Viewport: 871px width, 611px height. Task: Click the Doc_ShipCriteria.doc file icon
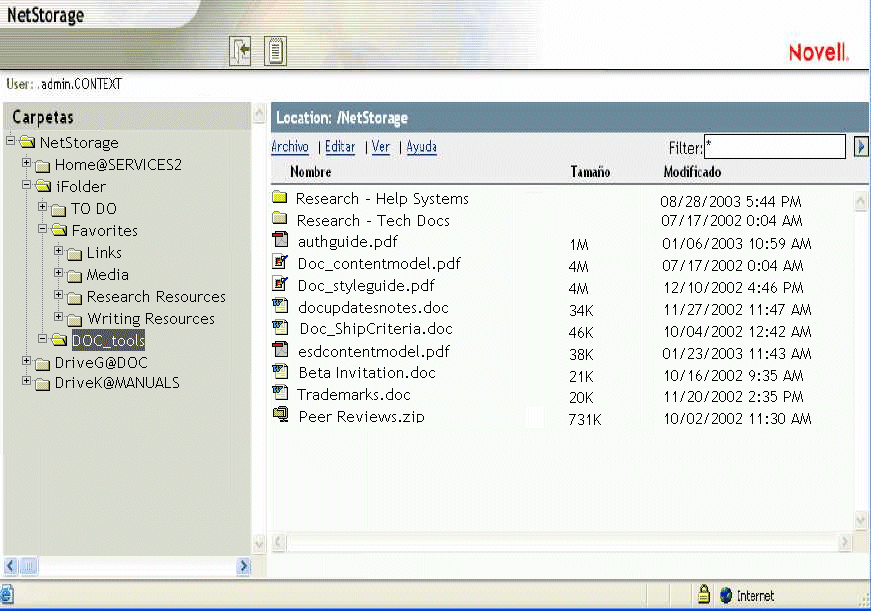(281, 327)
